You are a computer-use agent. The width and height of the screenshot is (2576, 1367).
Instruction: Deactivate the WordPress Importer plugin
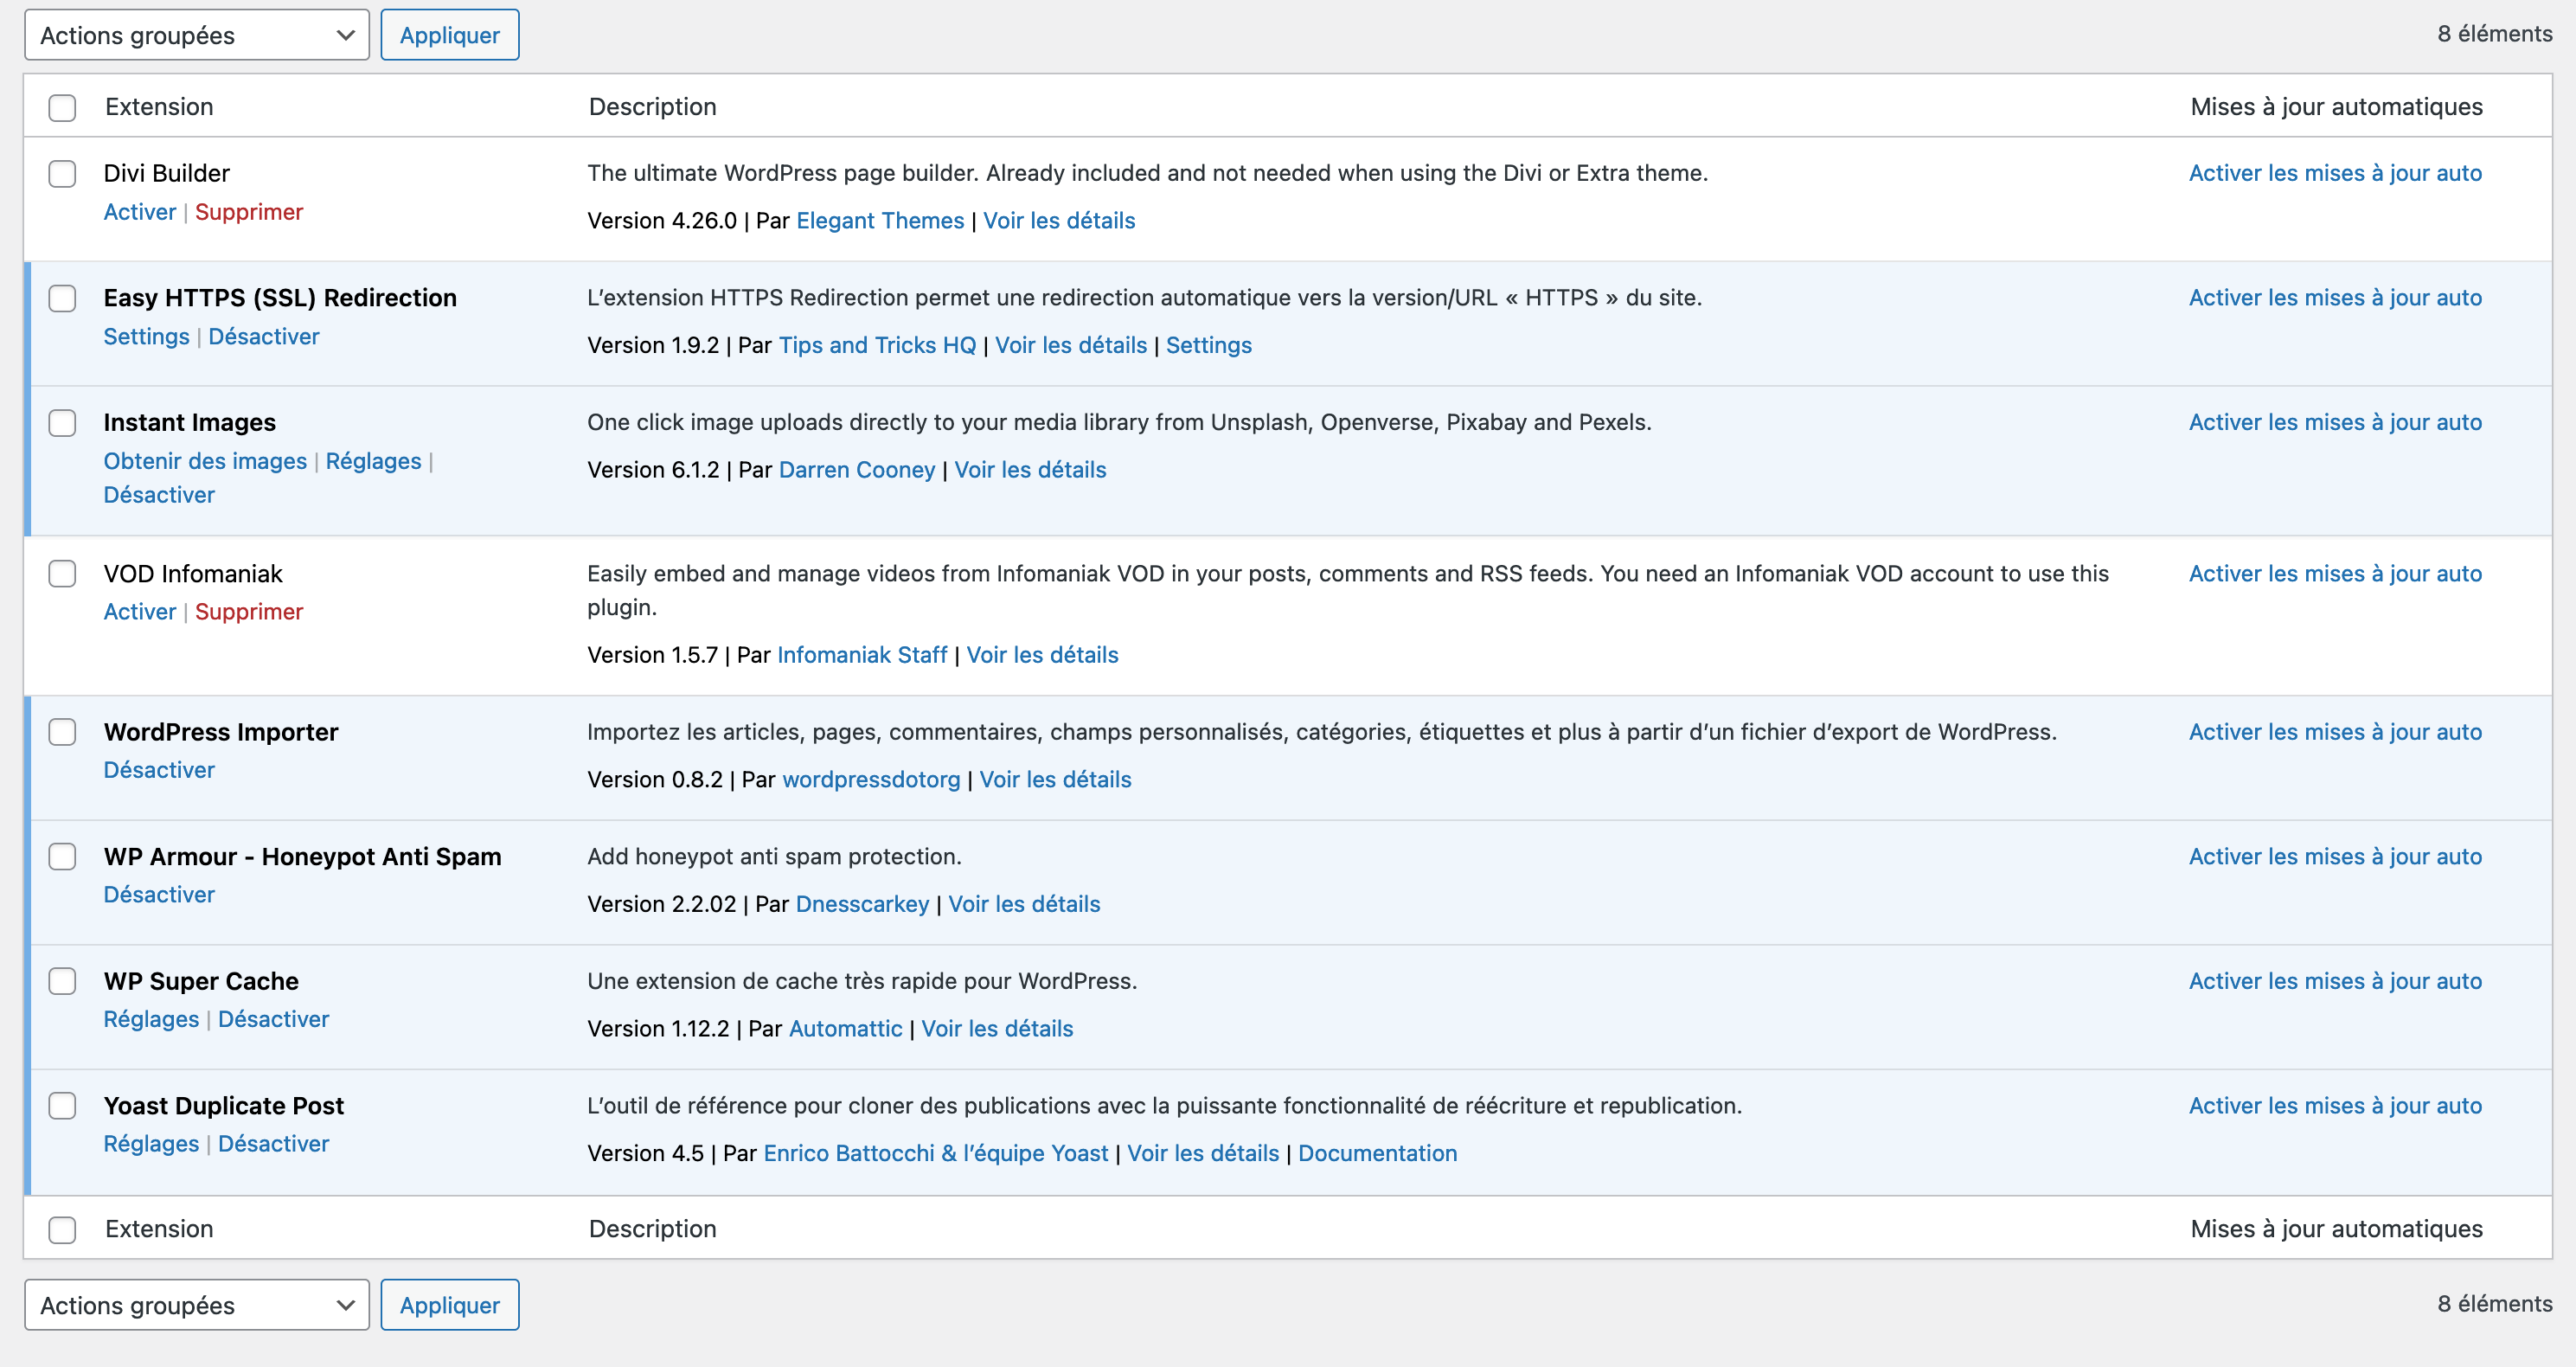159,770
